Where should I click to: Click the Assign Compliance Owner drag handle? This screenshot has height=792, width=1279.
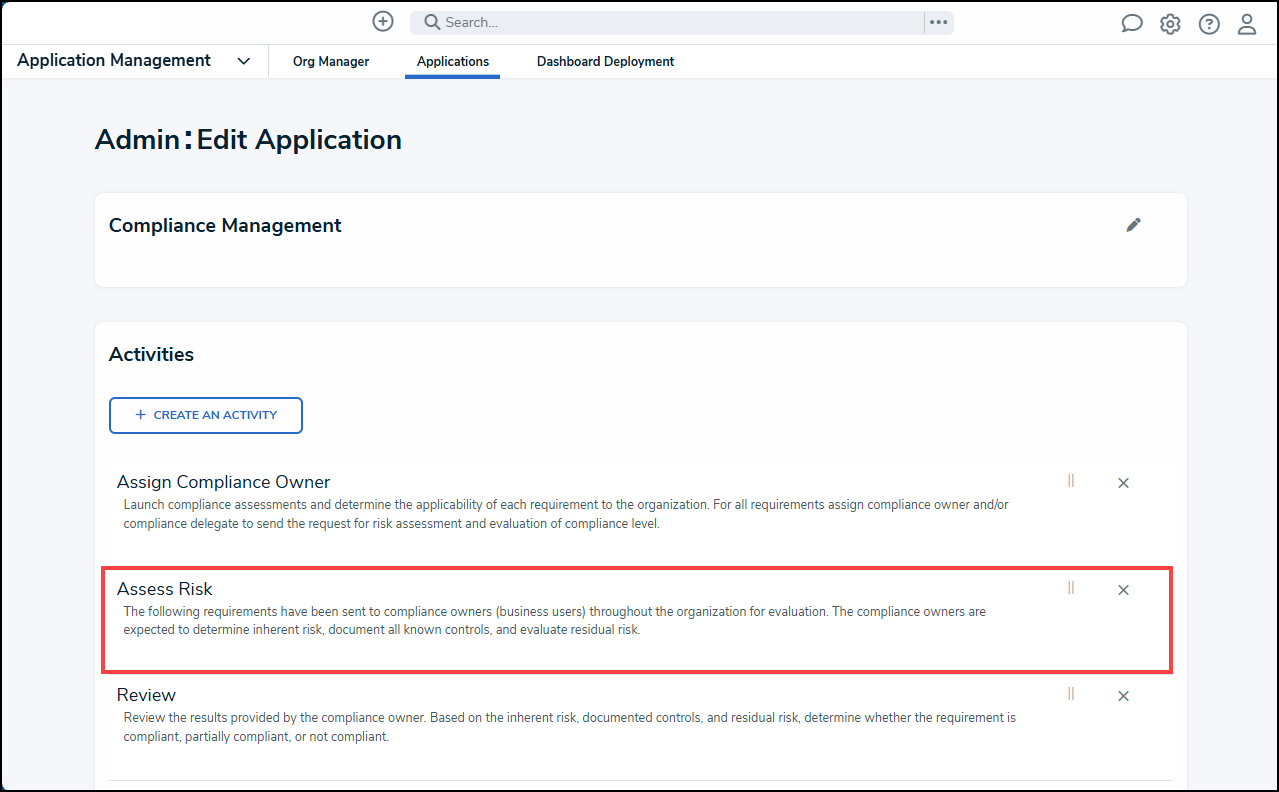(1071, 481)
